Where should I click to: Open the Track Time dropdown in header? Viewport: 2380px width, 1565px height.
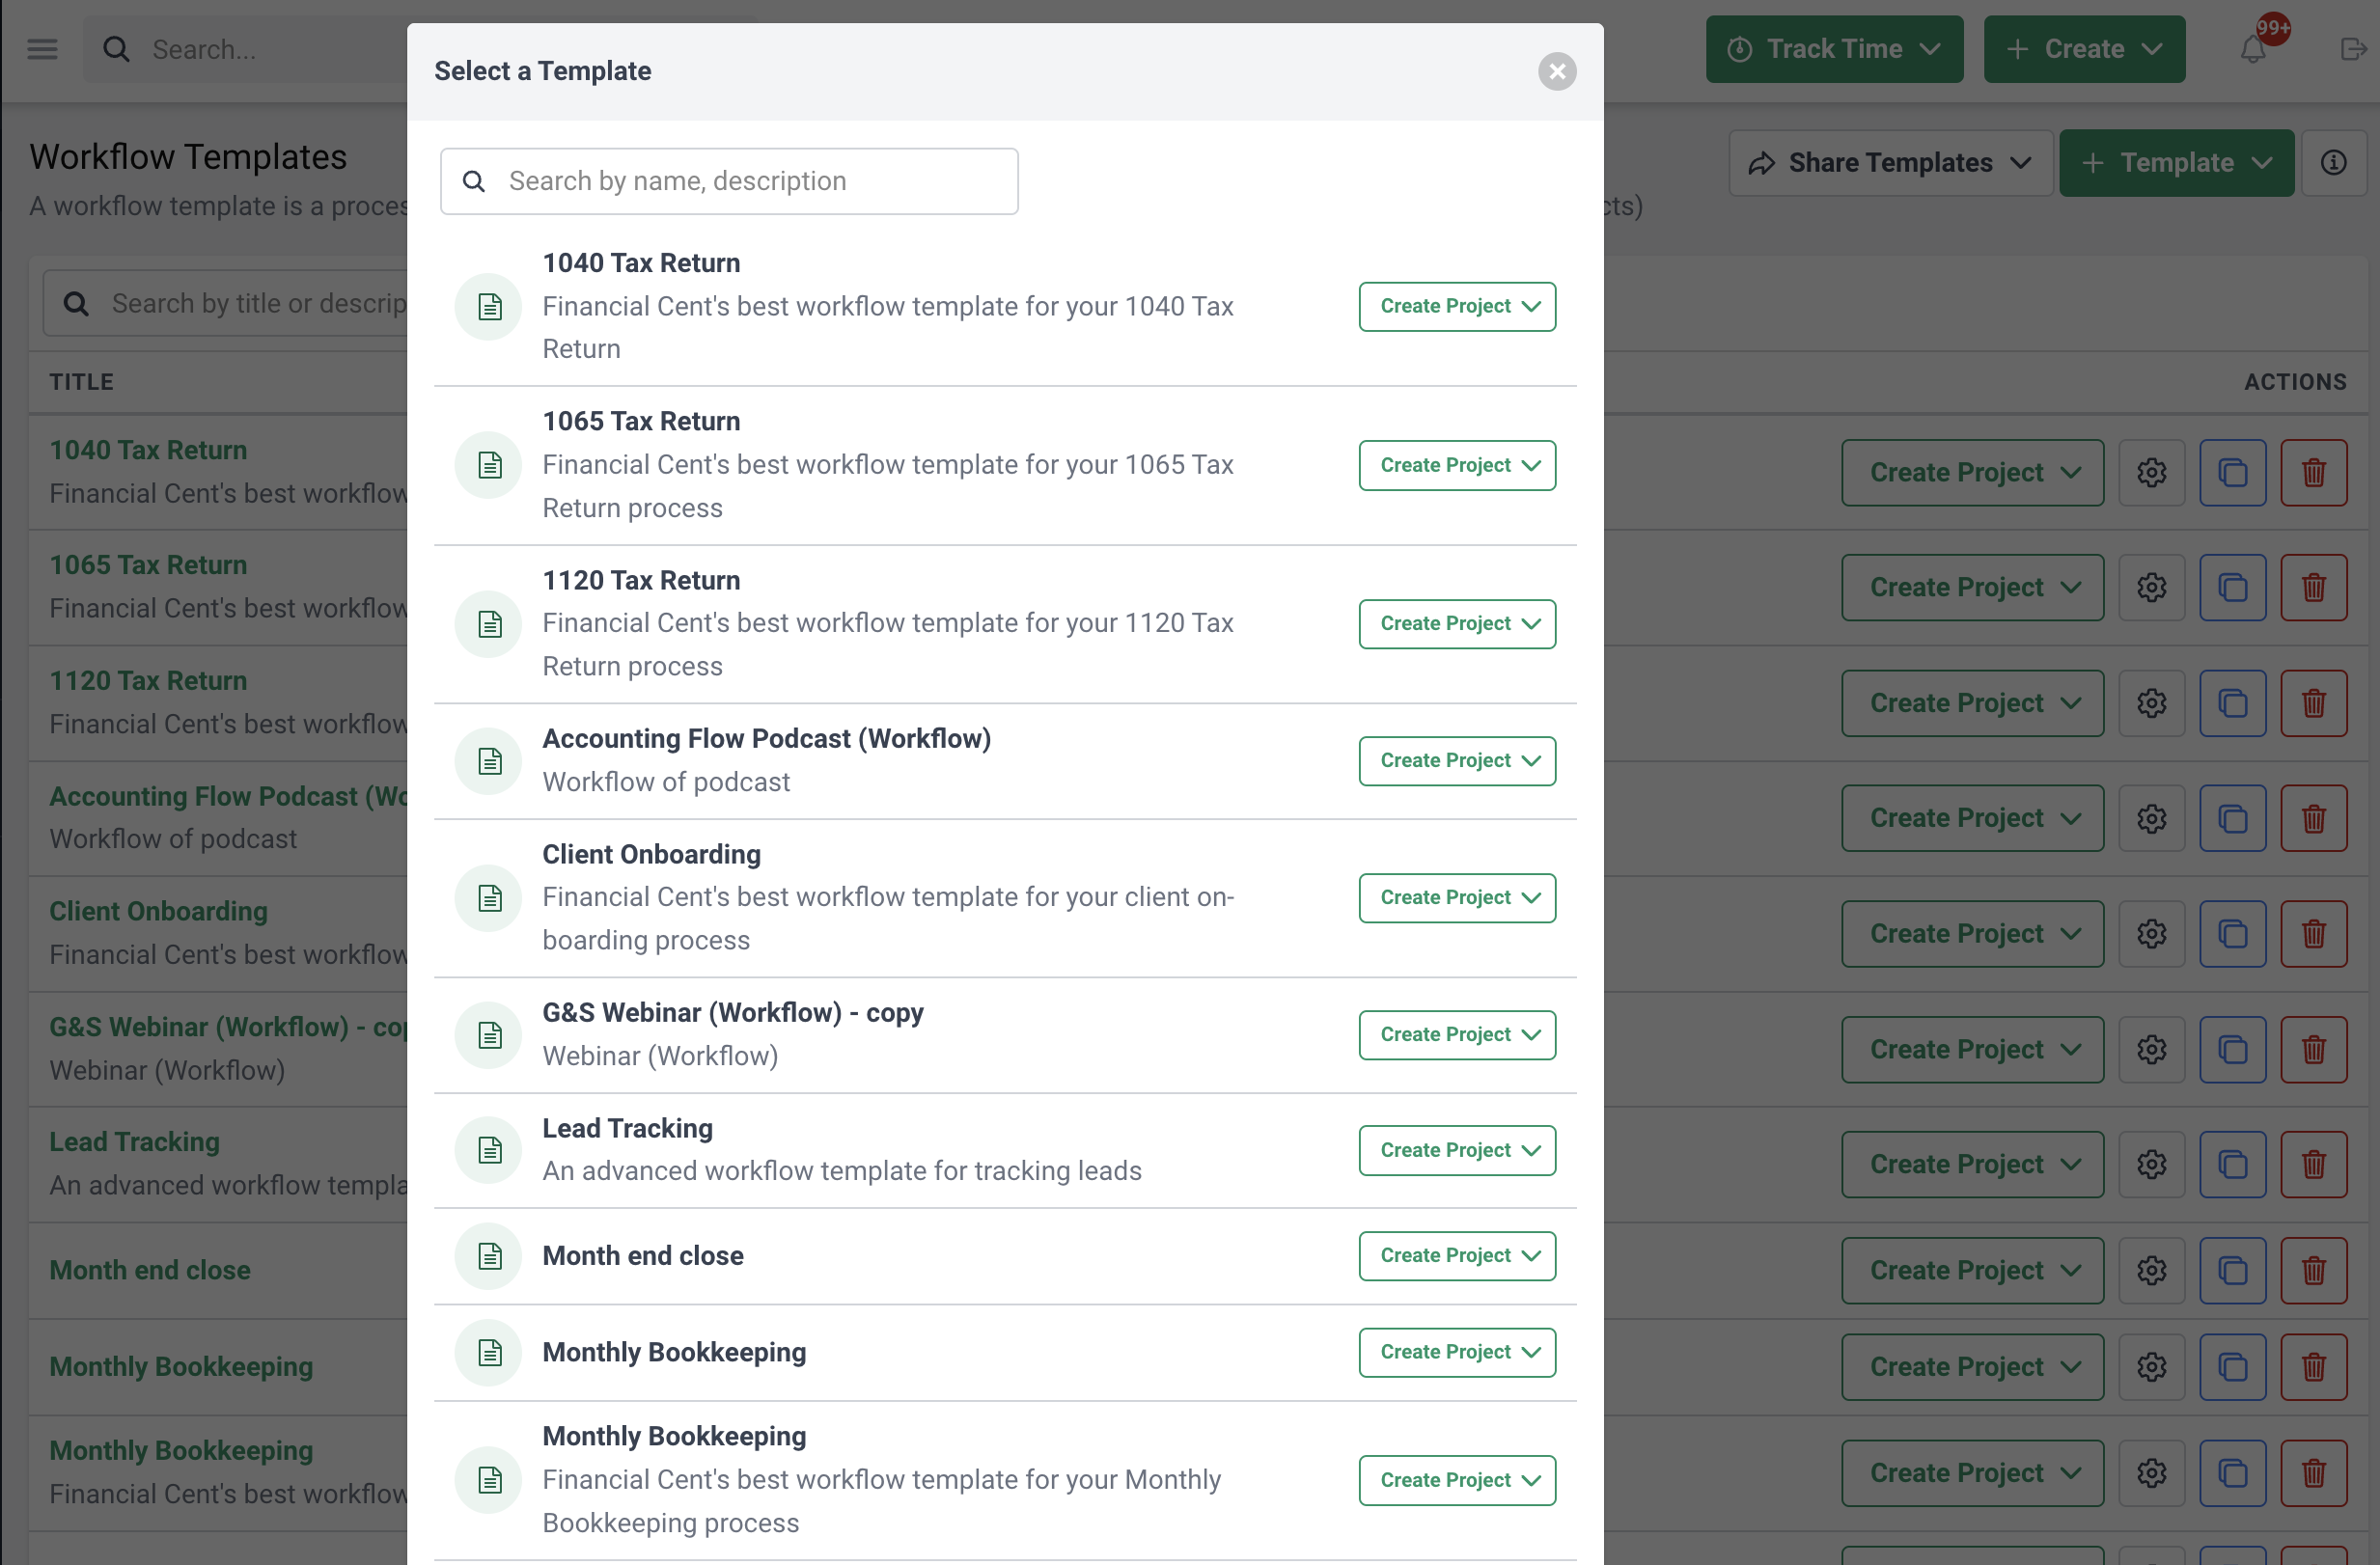[x=1833, y=49]
